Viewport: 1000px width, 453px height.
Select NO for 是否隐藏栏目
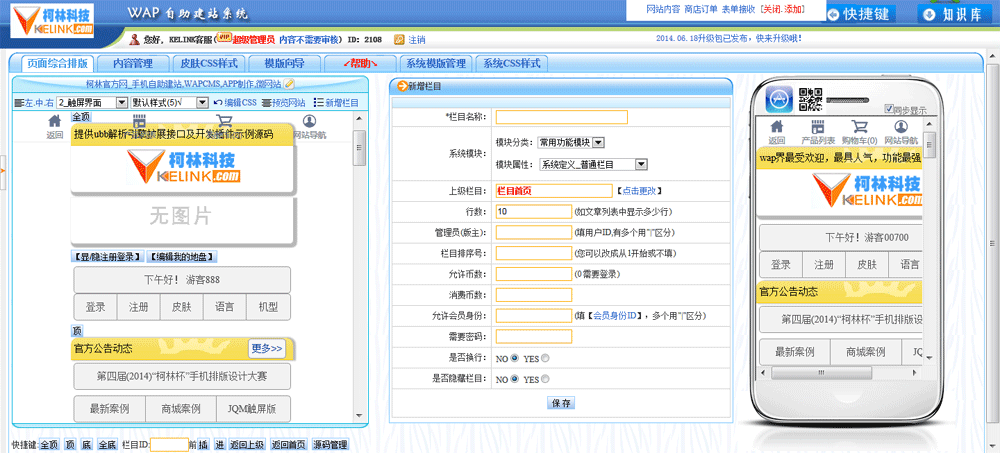coord(514,379)
